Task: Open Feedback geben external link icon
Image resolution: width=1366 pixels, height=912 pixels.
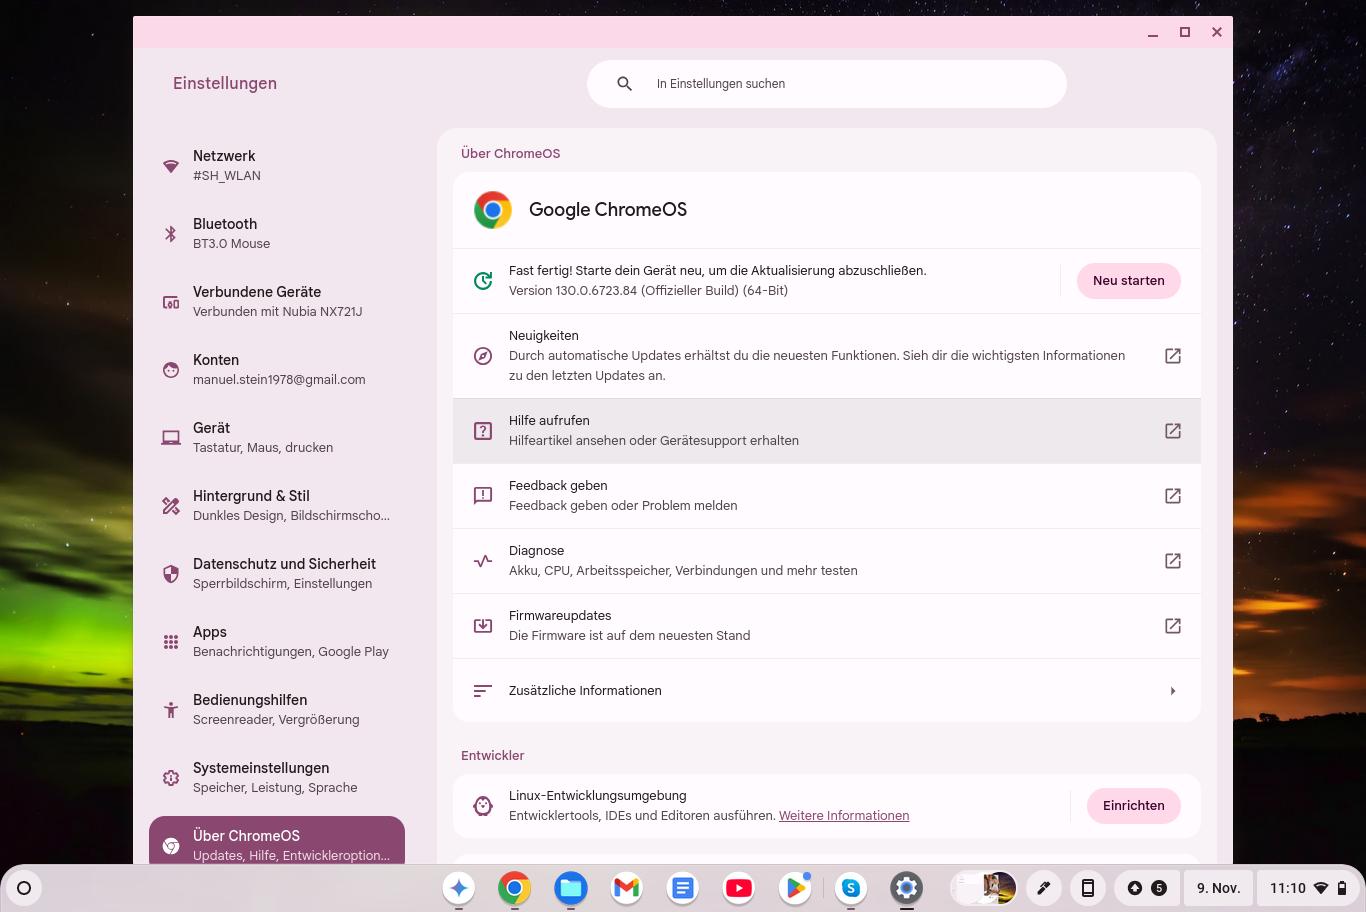Action: [1173, 496]
